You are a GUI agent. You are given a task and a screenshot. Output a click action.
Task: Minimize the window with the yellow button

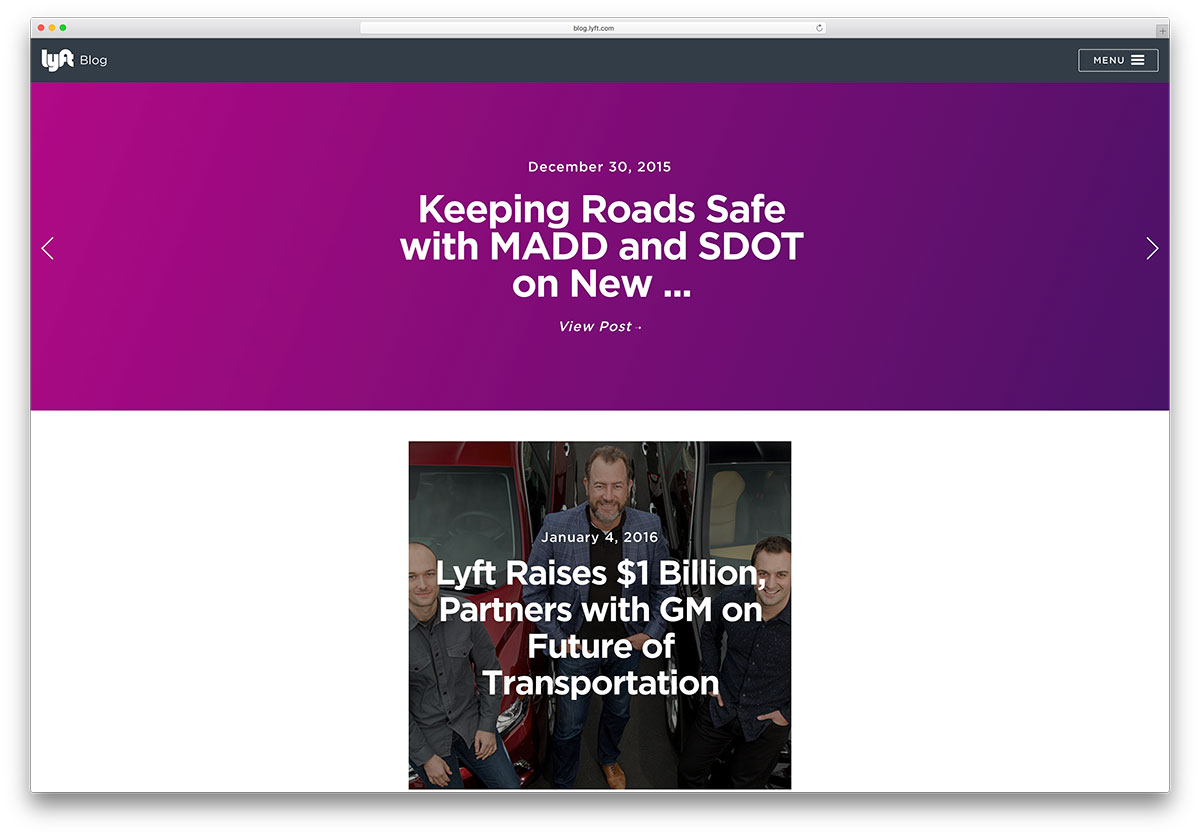coord(52,27)
